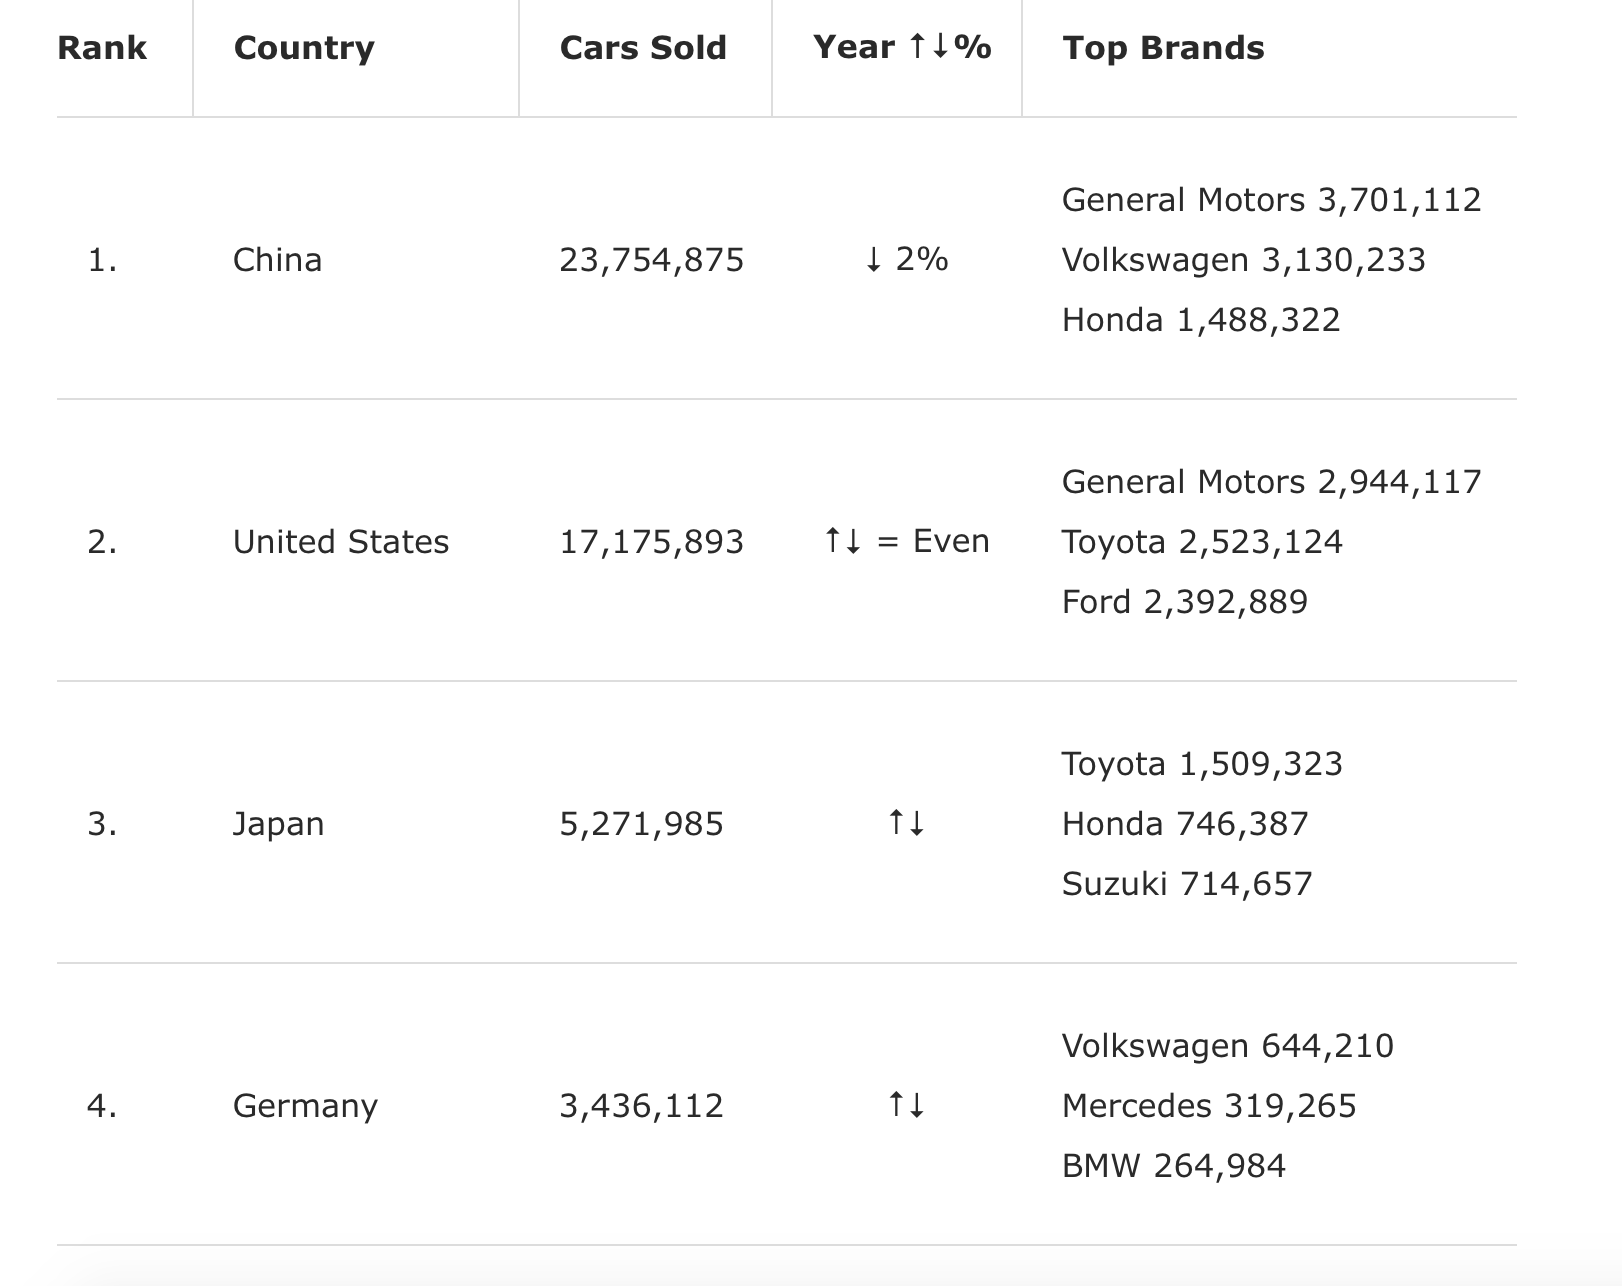The height and width of the screenshot is (1286, 1622).
Task: Click the BMW 264,984 entry
Action: click(x=1173, y=1166)
